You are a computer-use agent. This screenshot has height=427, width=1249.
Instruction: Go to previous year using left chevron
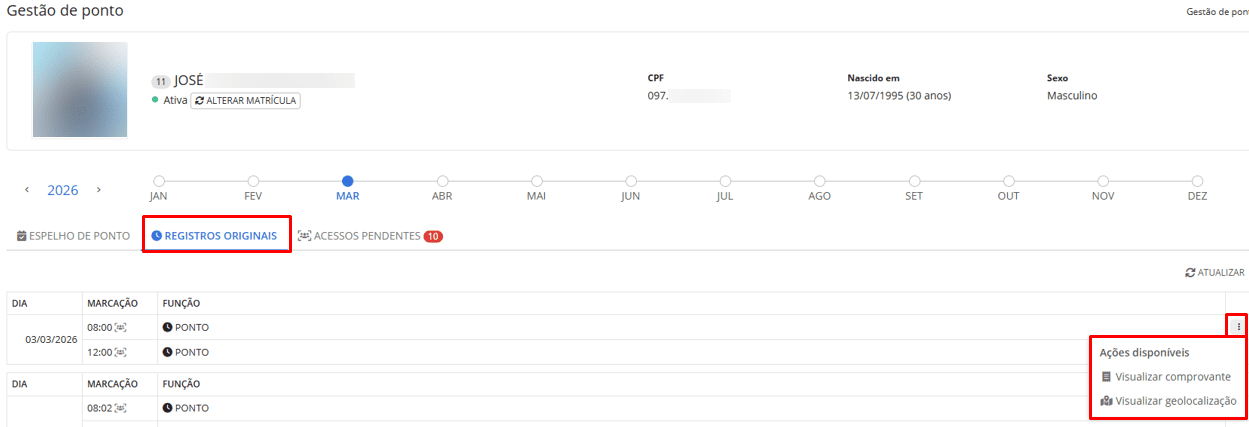click(x=27, y=190)
